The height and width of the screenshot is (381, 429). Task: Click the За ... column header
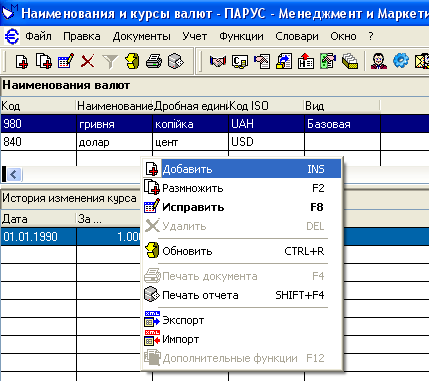(109, 219)
